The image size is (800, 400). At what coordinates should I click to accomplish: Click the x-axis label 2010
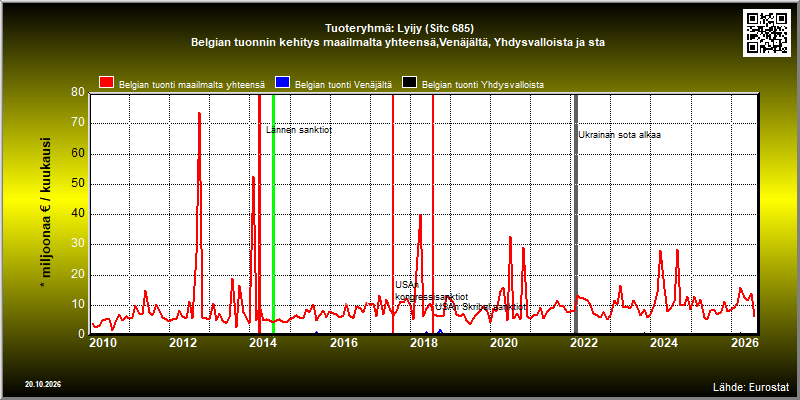tap(103, 342)
